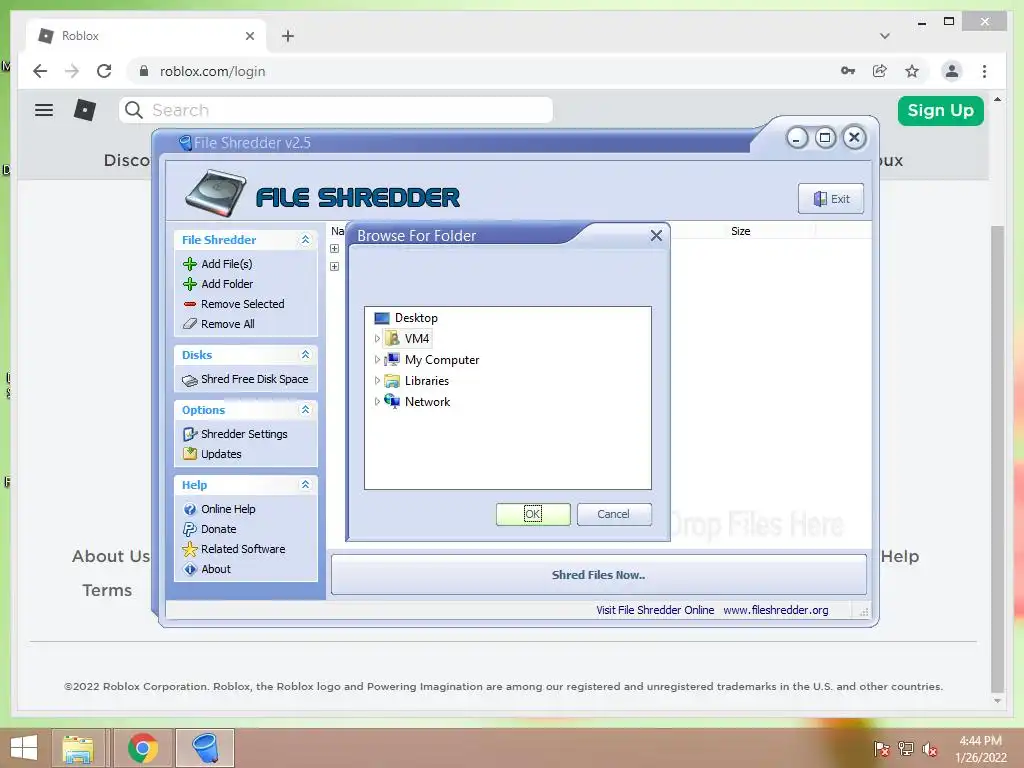
Task: Close the Browse For Folder dialog
Action: click(x=656, y=236)
